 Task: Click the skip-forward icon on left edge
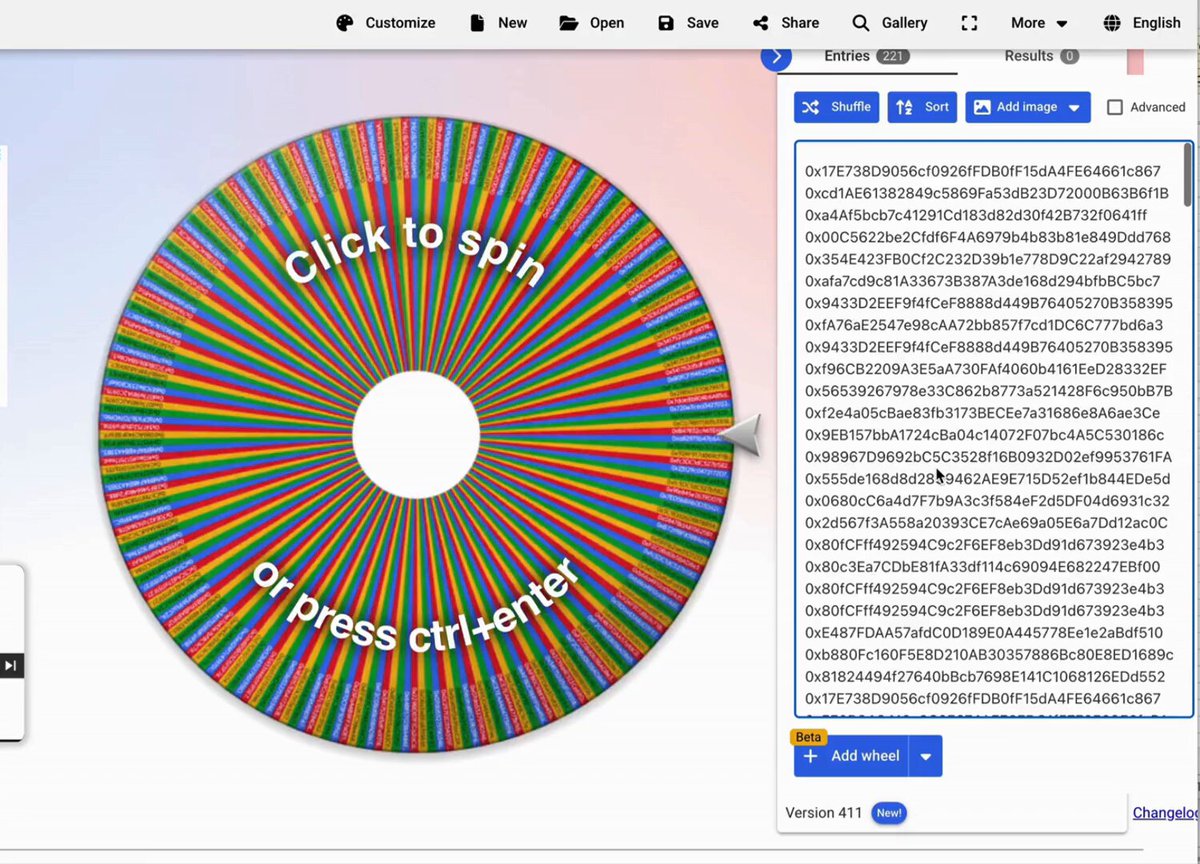11,666
